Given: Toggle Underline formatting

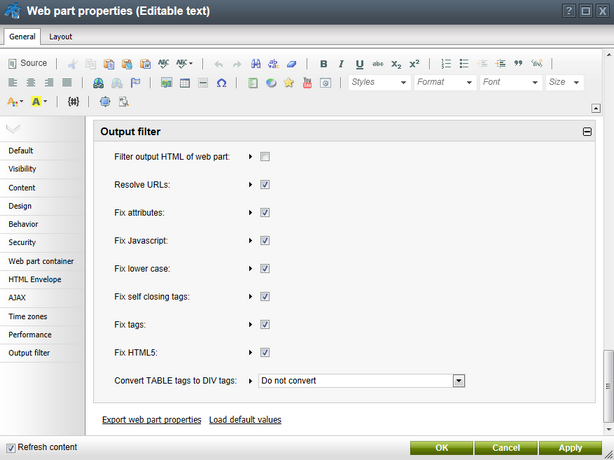Looking at the screenshot, I should click(x=359, y=63).
